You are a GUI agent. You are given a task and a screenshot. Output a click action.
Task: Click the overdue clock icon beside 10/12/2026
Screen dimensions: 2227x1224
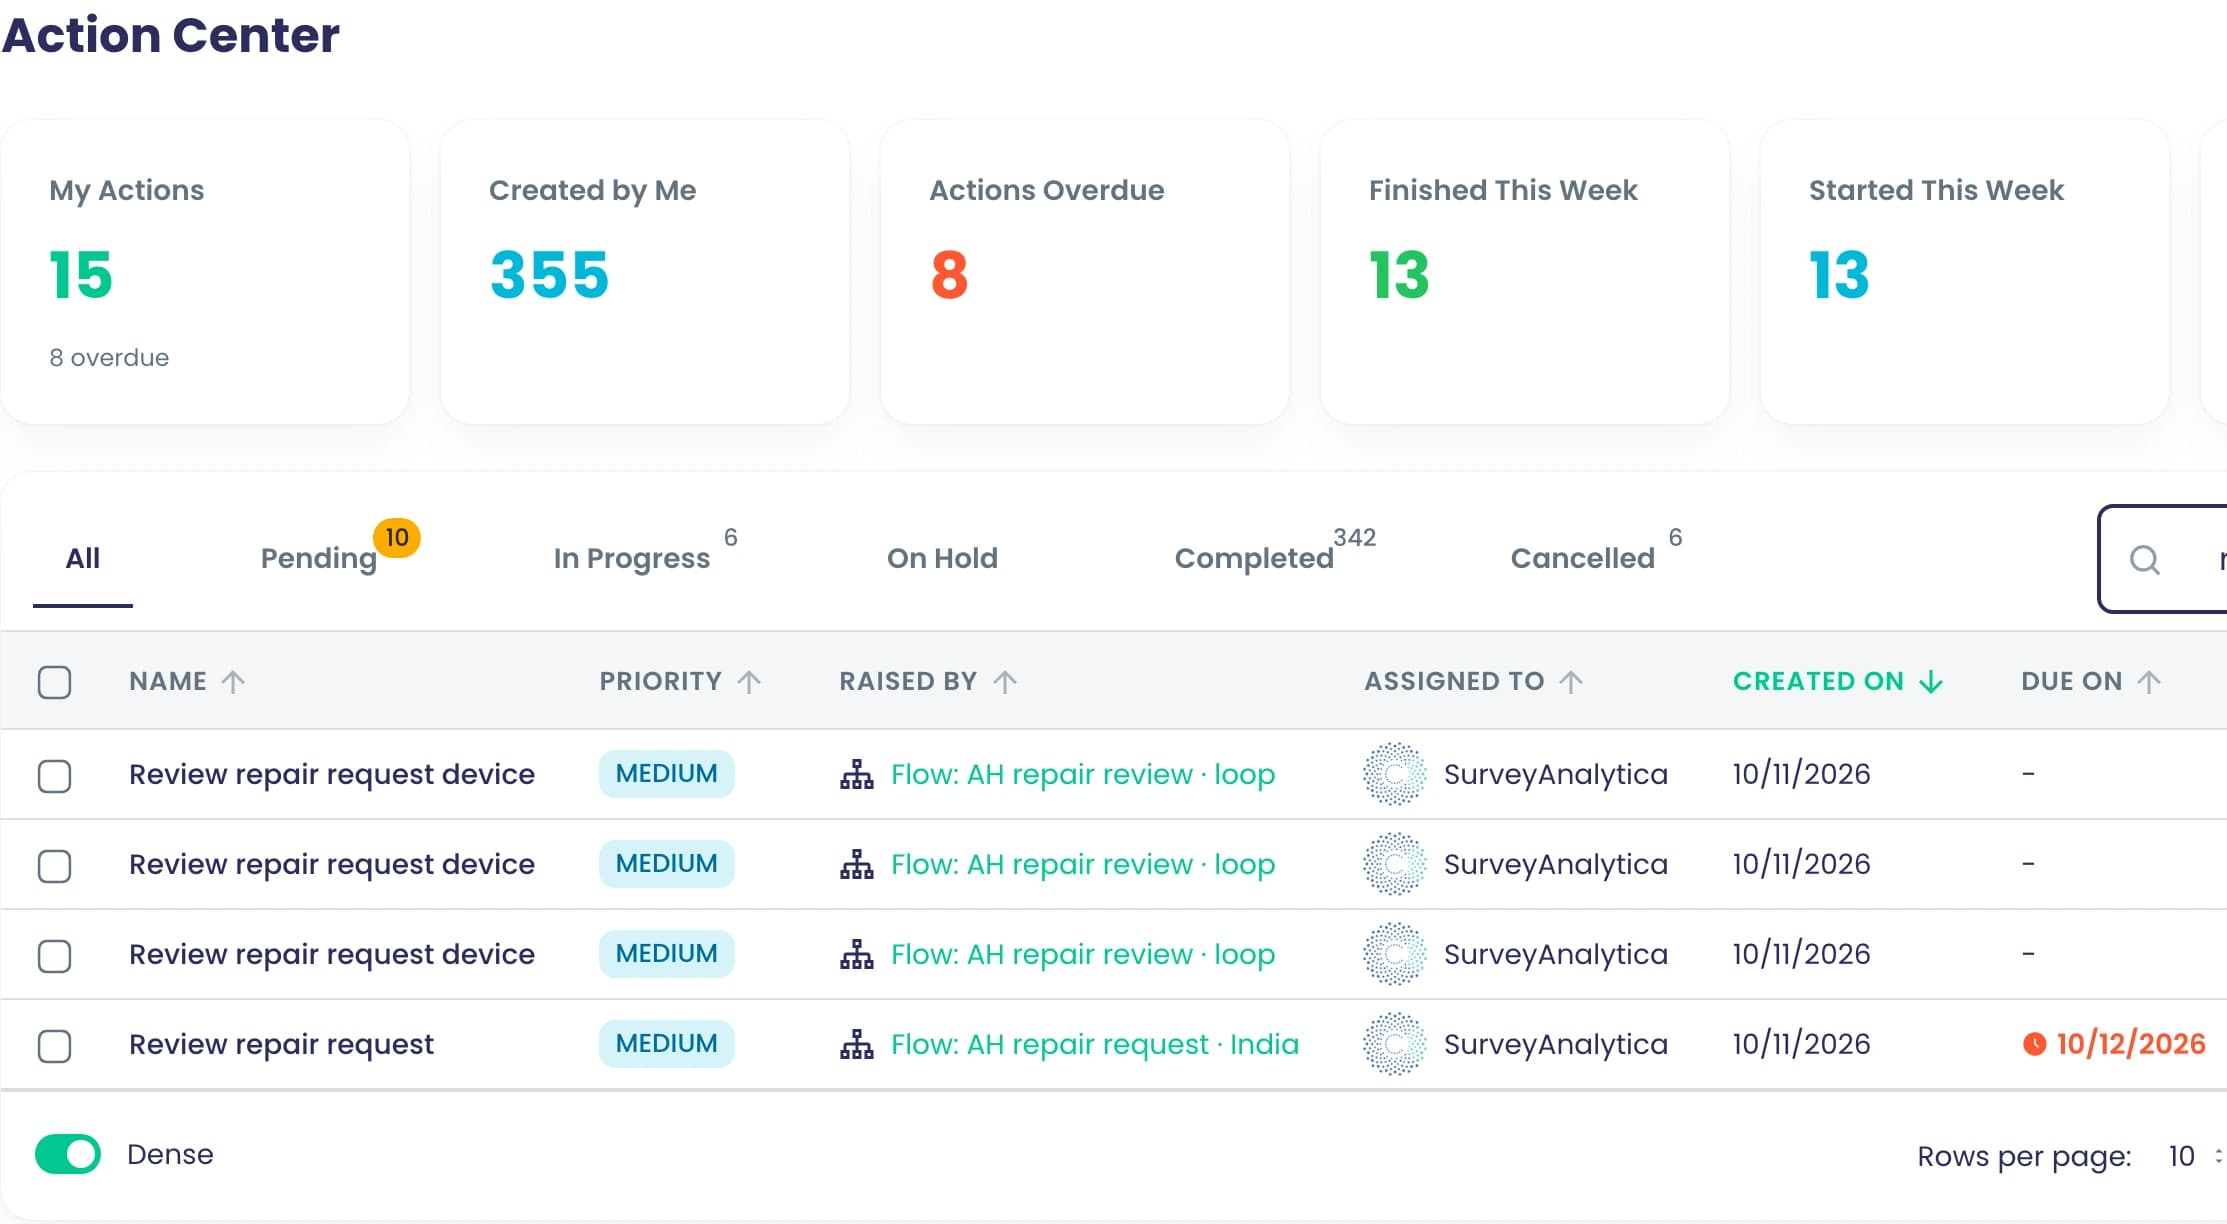point(2034,1044)
